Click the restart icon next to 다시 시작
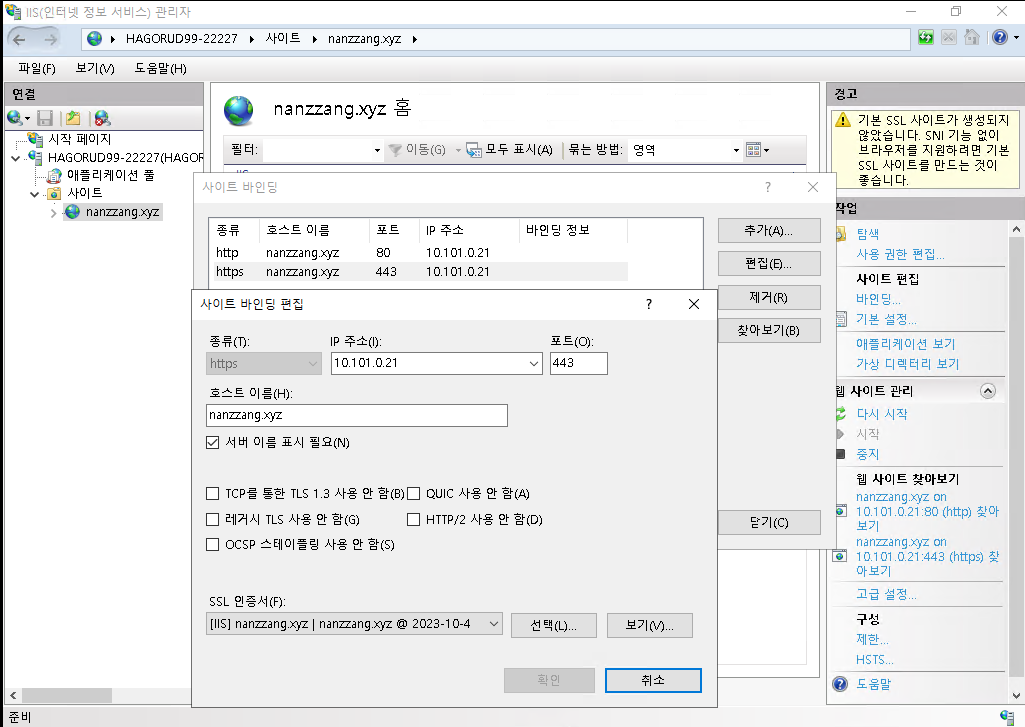Screen dimensions: 1025x727 (841, 413)
